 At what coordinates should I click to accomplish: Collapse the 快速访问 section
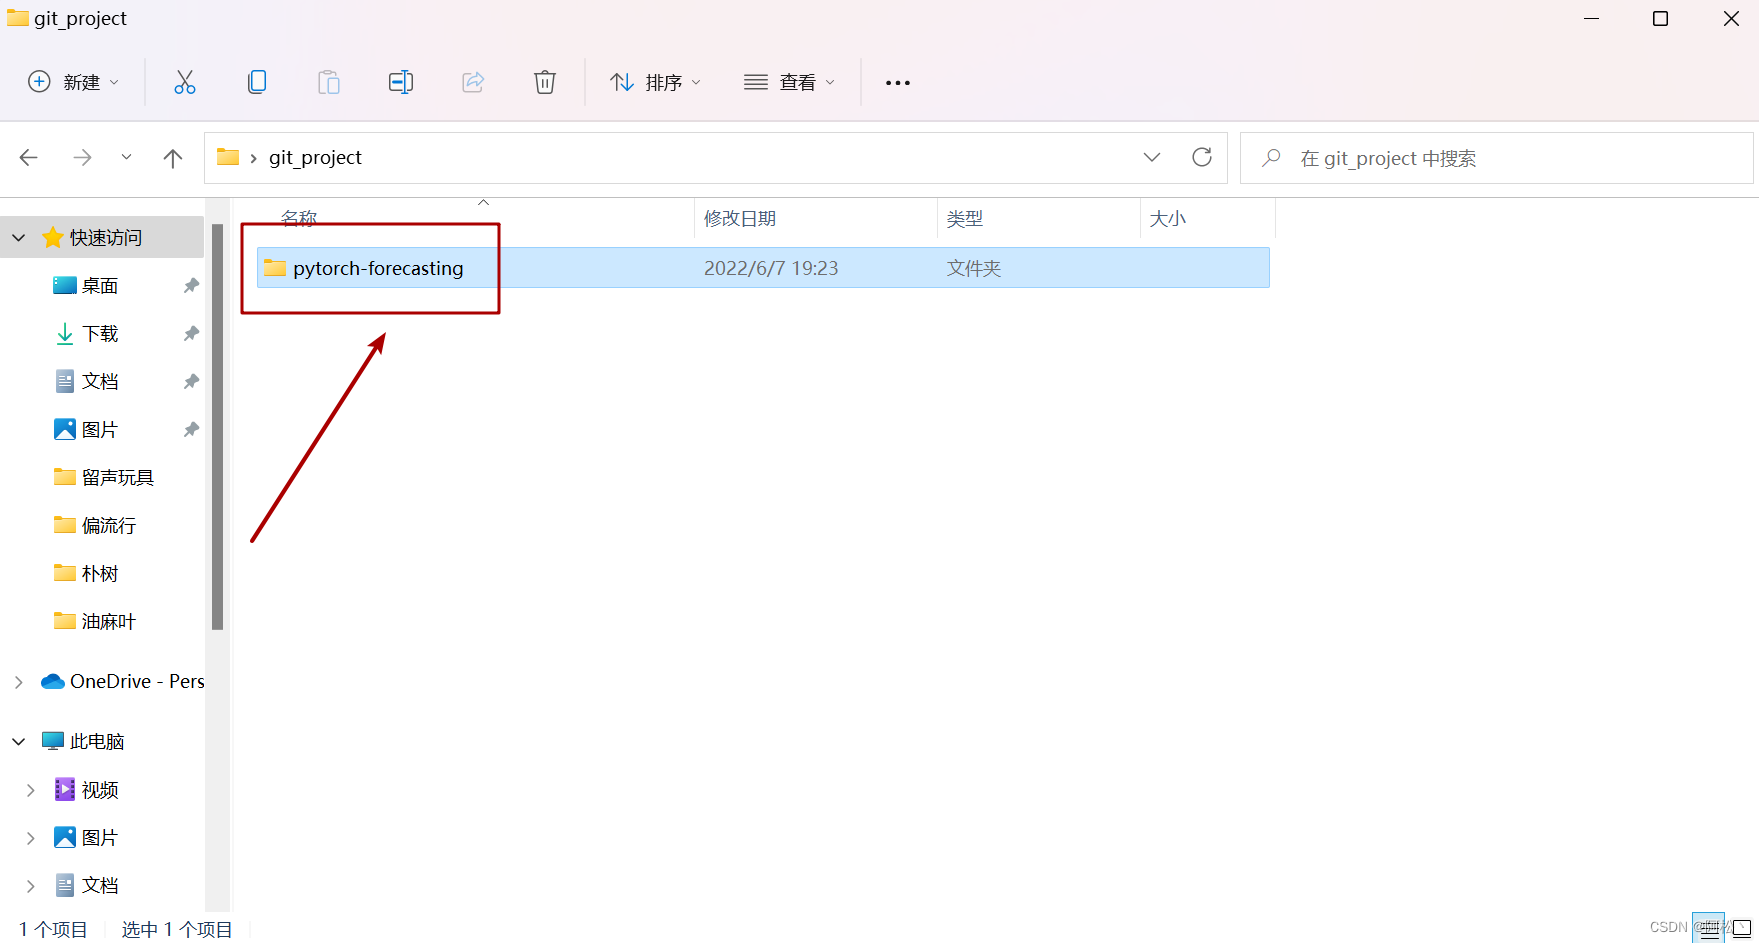(19, 238)
